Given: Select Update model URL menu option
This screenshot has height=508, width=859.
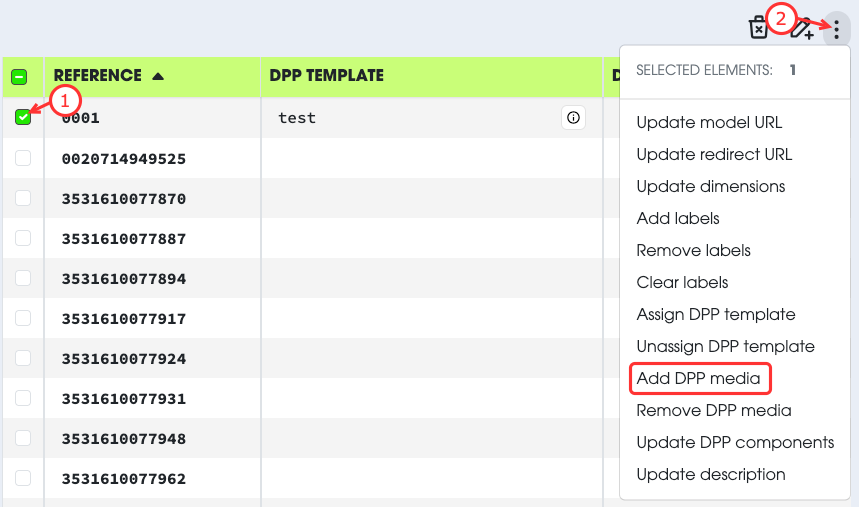Looking at the screenshot, I should [x=709, y=122].
